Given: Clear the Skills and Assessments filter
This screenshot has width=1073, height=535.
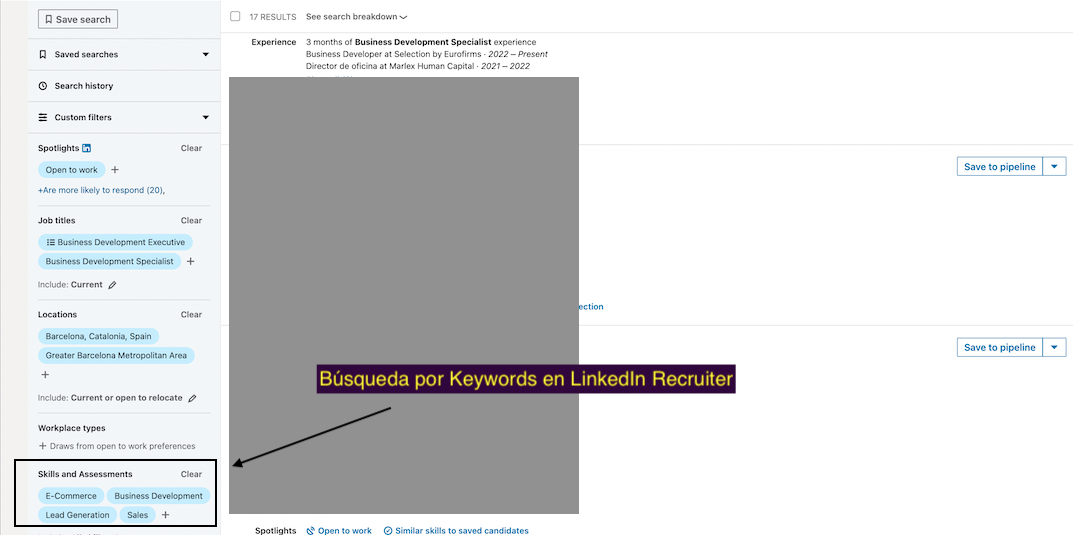Looking at the screenshot, I should (192, 474).
